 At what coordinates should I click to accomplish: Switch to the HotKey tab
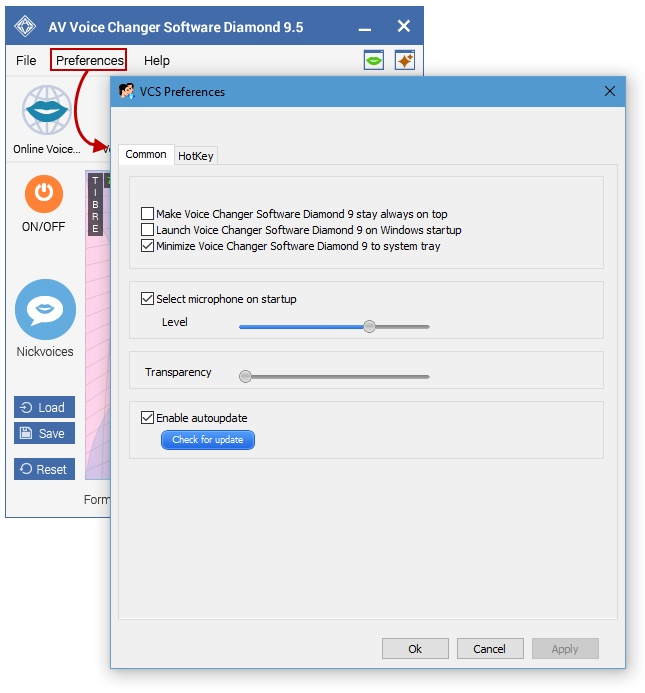tap(195, 156)
